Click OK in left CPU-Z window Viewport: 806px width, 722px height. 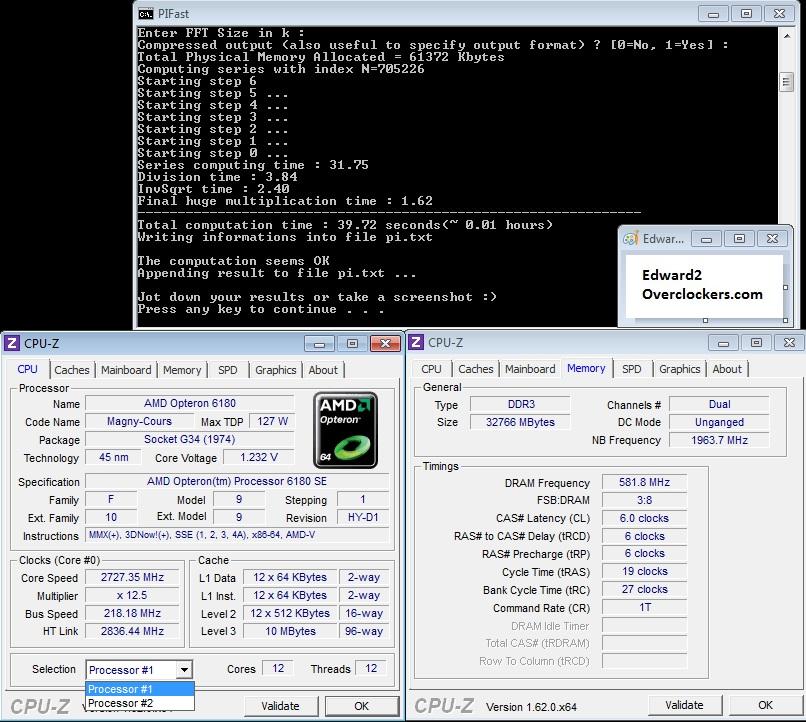[x=361, y=706]
